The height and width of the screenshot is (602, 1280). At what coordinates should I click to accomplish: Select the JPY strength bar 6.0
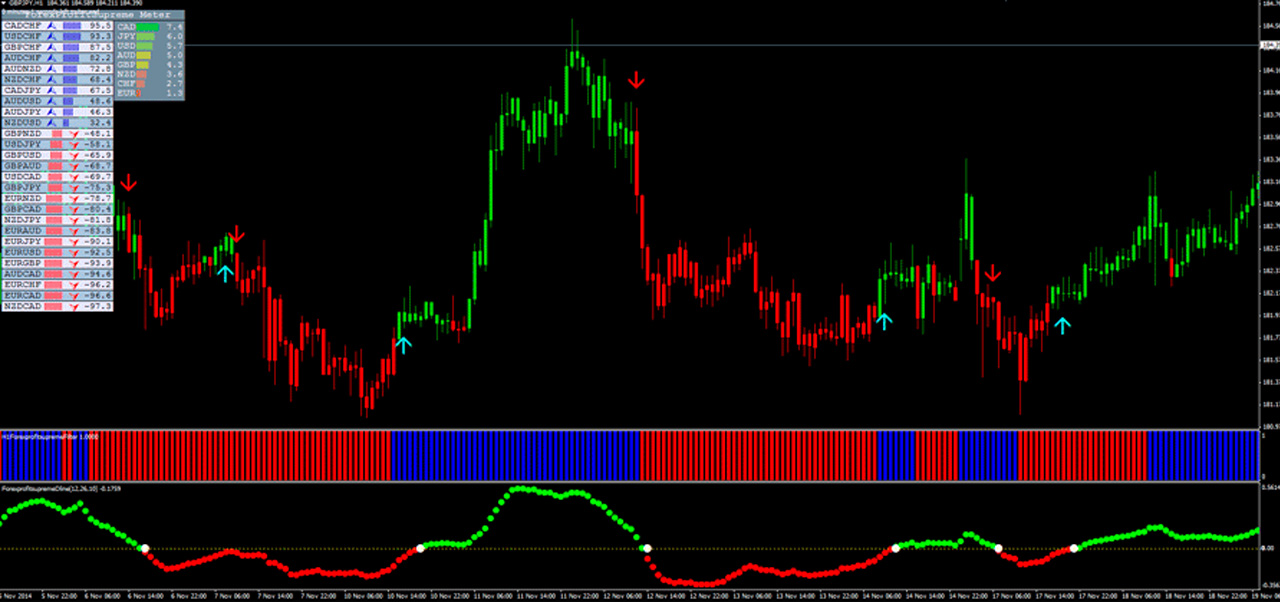click(147, 36)
